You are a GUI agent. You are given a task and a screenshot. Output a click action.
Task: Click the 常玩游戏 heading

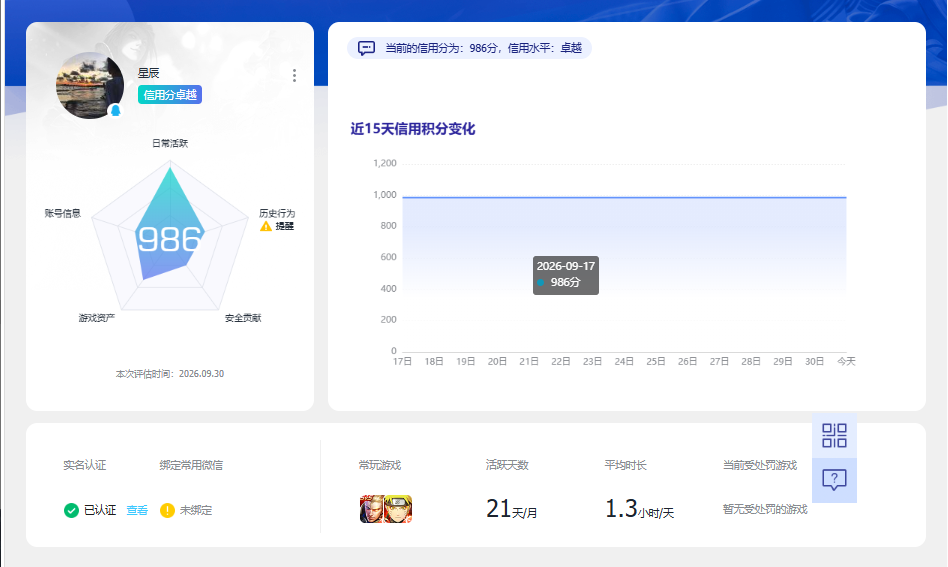(380, 465)
